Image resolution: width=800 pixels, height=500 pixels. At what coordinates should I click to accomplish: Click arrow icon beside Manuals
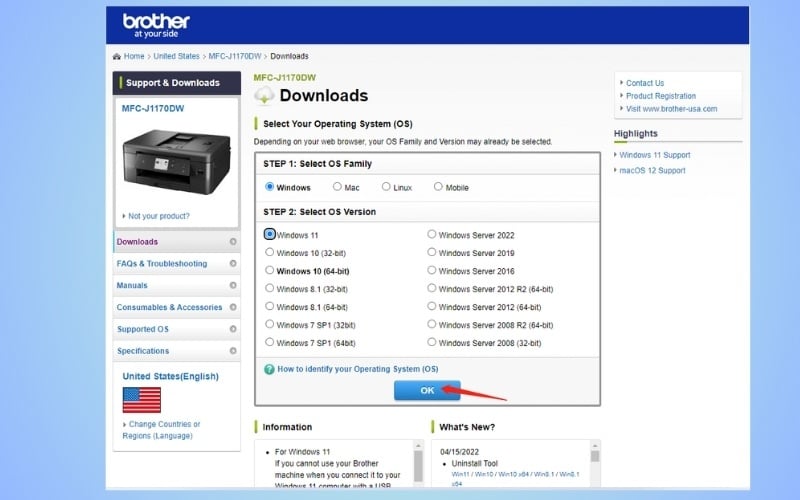point(233,286)
